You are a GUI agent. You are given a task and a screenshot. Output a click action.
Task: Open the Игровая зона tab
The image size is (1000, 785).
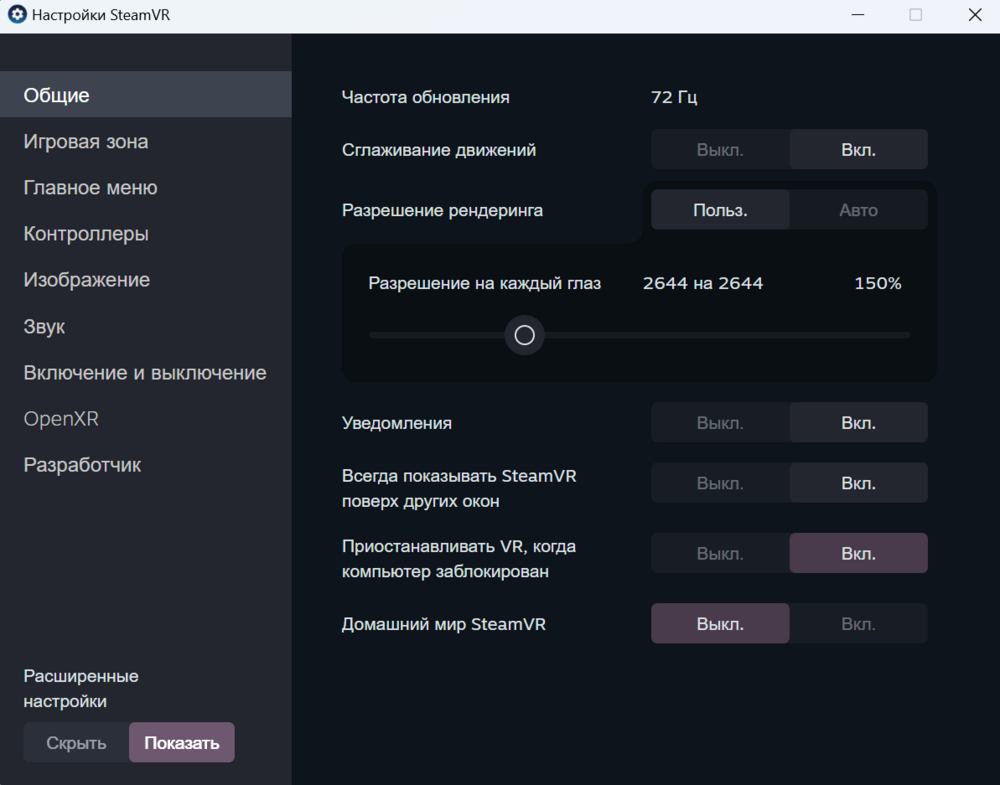coord(86,142)
